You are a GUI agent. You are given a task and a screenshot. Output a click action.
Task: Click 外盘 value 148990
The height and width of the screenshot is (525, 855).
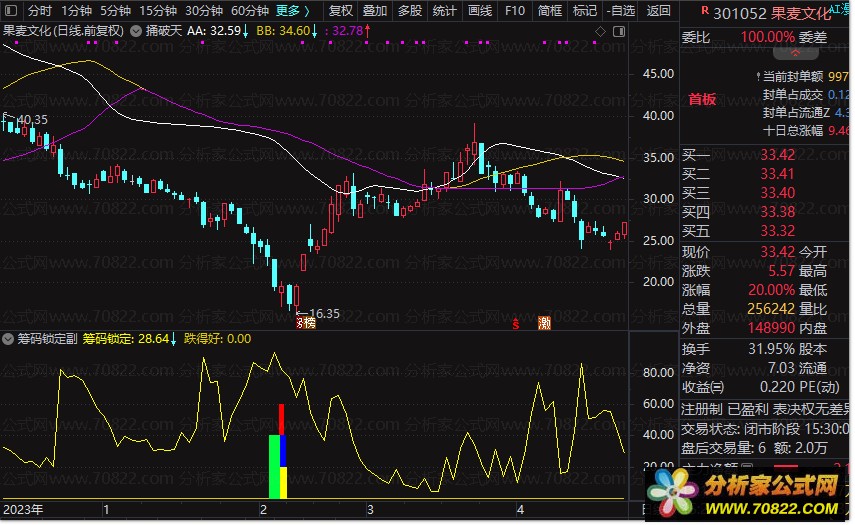pos(770,328)
